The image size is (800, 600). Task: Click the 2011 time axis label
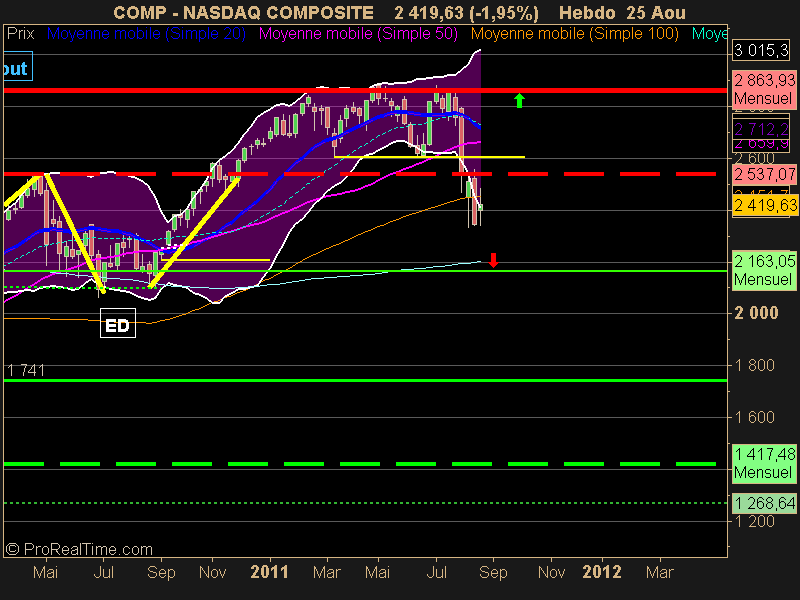[x=269, y=572]
